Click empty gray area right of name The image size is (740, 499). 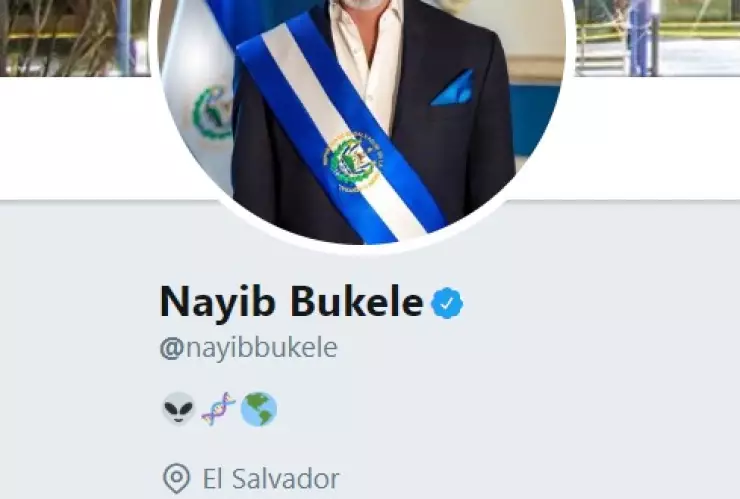click(599, 303)
